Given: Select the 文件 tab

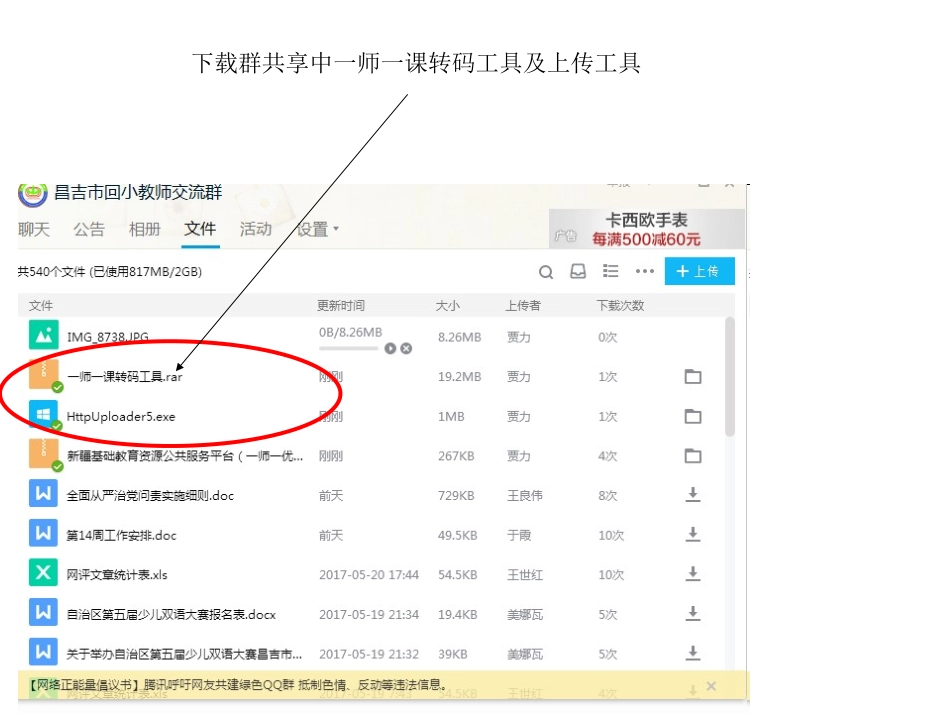Looking at the screenshot, I should (x=200, y=229).
